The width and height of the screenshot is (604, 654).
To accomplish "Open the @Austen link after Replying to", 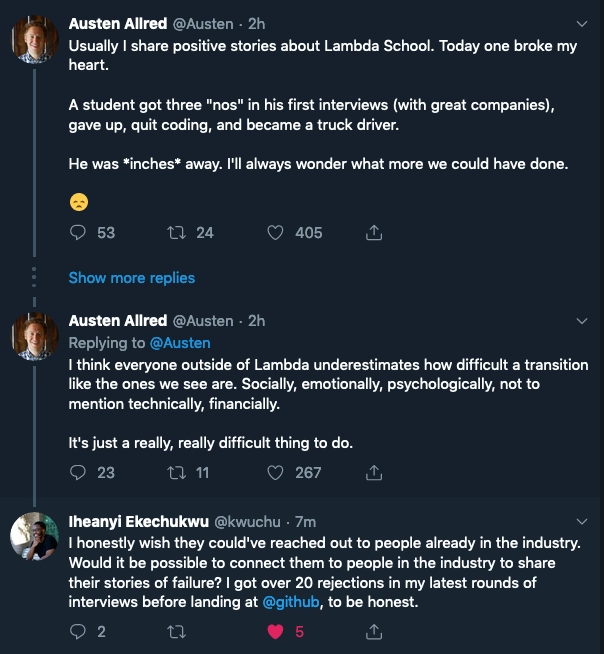I will [180, 343].
